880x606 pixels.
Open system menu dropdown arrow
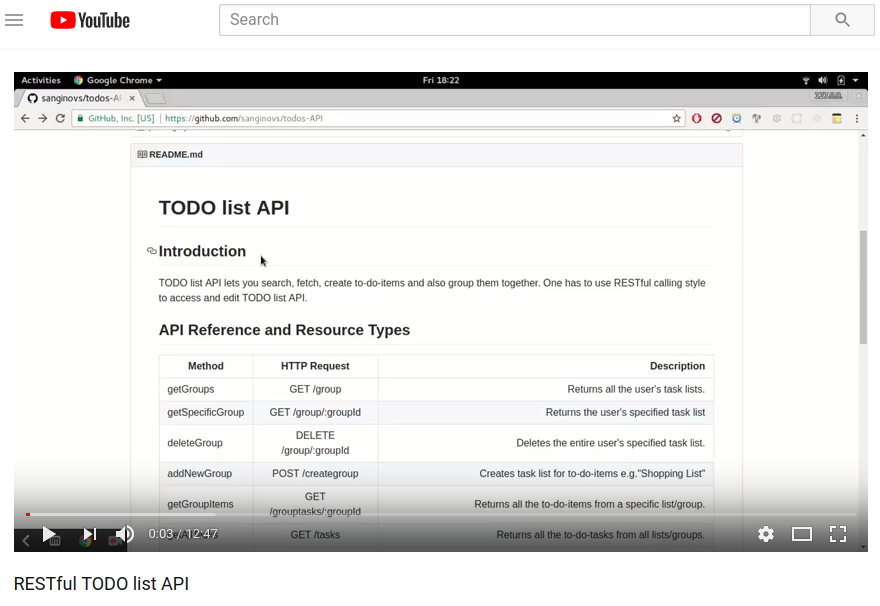coord(855,80)
